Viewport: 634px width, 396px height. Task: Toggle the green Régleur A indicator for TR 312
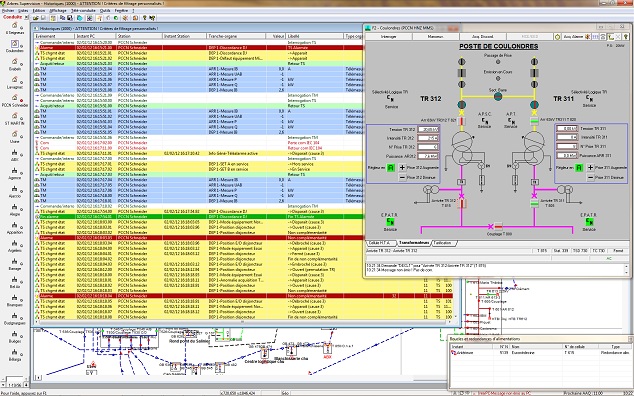tap(391, 167)
